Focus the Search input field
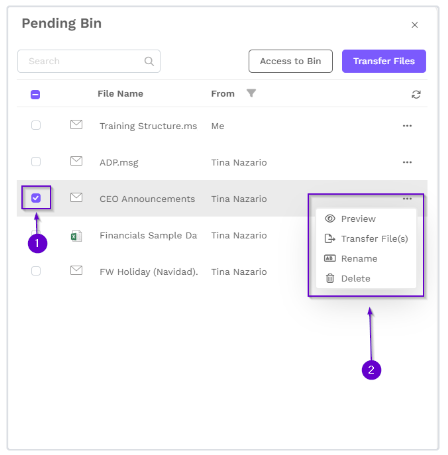The height and width of the screenshot is (455, 448). (89, 61)
